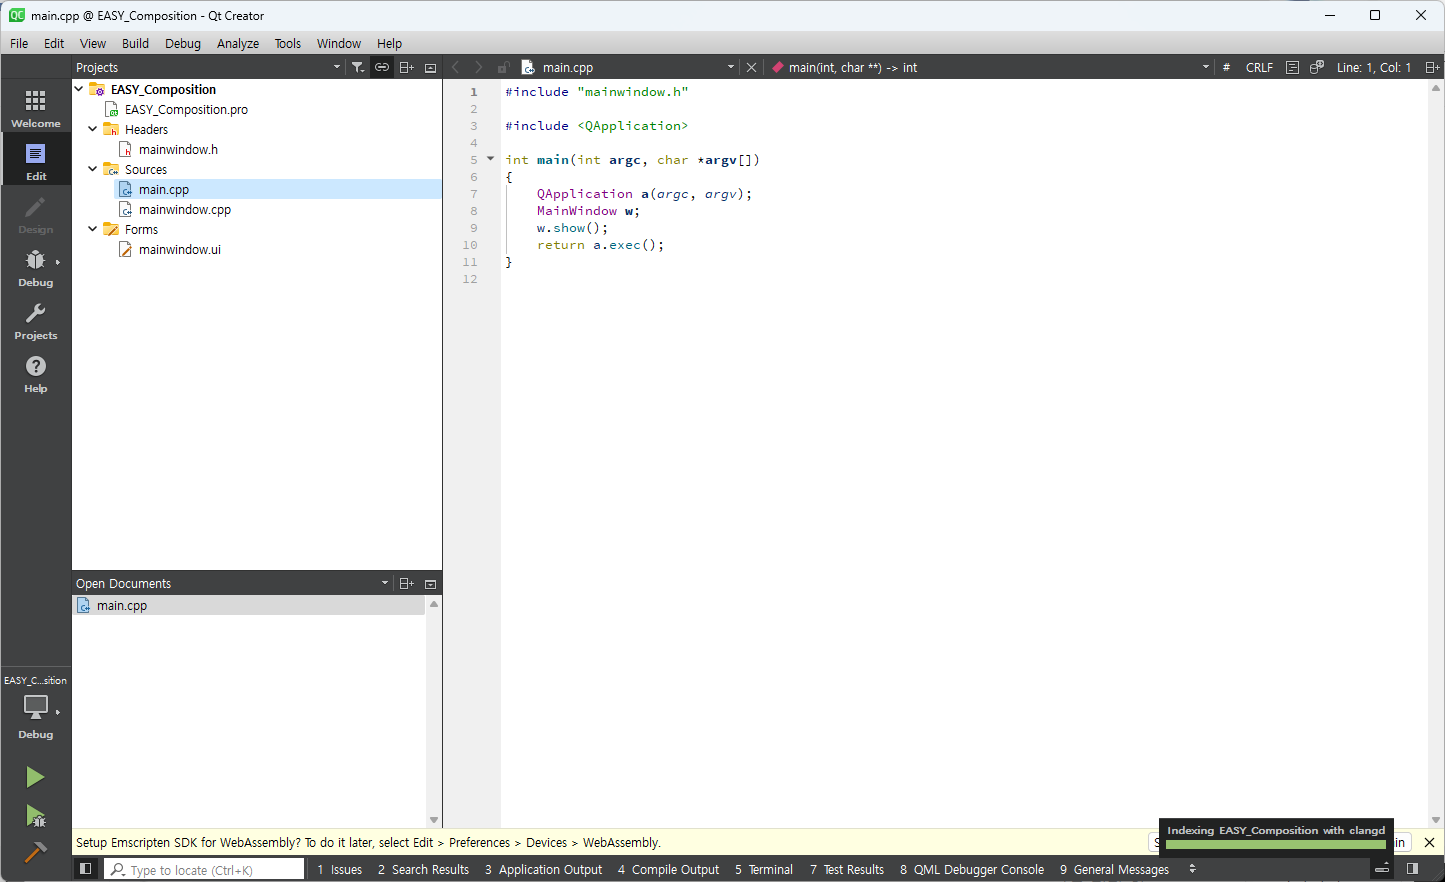
Task: Select mainwindow.ui in Forms
Action: (180, 249)
